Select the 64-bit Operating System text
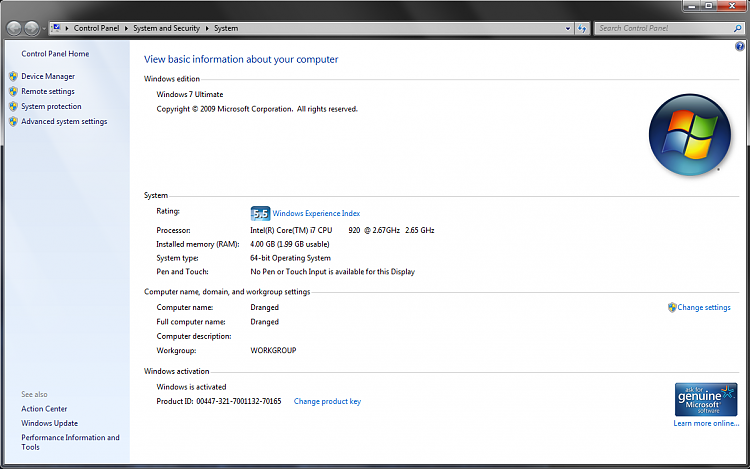This screenshot has width=750, height=469. (x=290, y=258)
